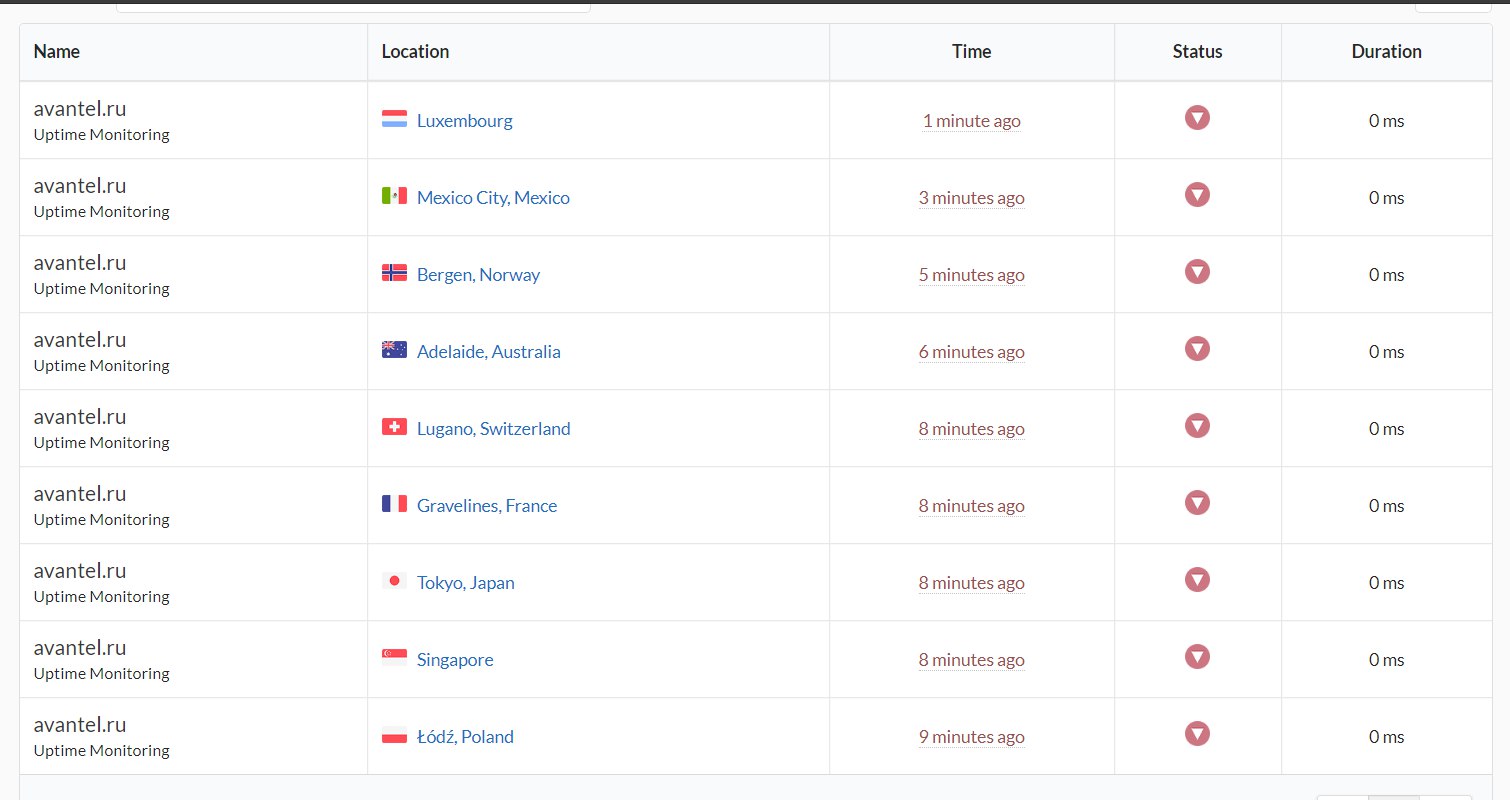Click '0 ms' duration in the Luxembourg row
This screenshot has width=1510, height=800.
1386,121
